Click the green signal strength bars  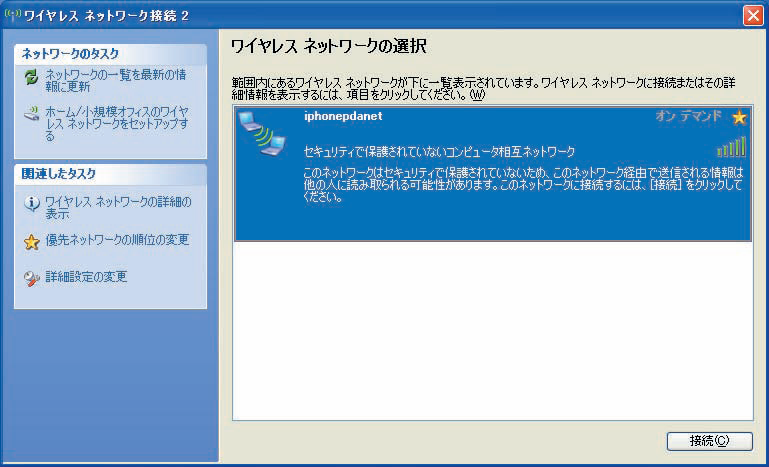pos(731,147)
